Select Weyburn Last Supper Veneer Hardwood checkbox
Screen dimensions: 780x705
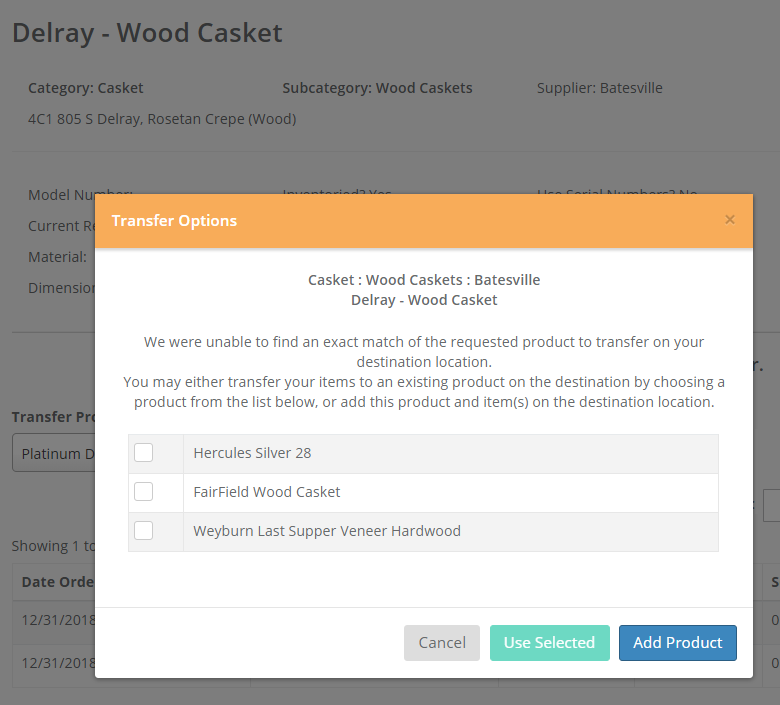pyautogui.click(x=144, y=531)
